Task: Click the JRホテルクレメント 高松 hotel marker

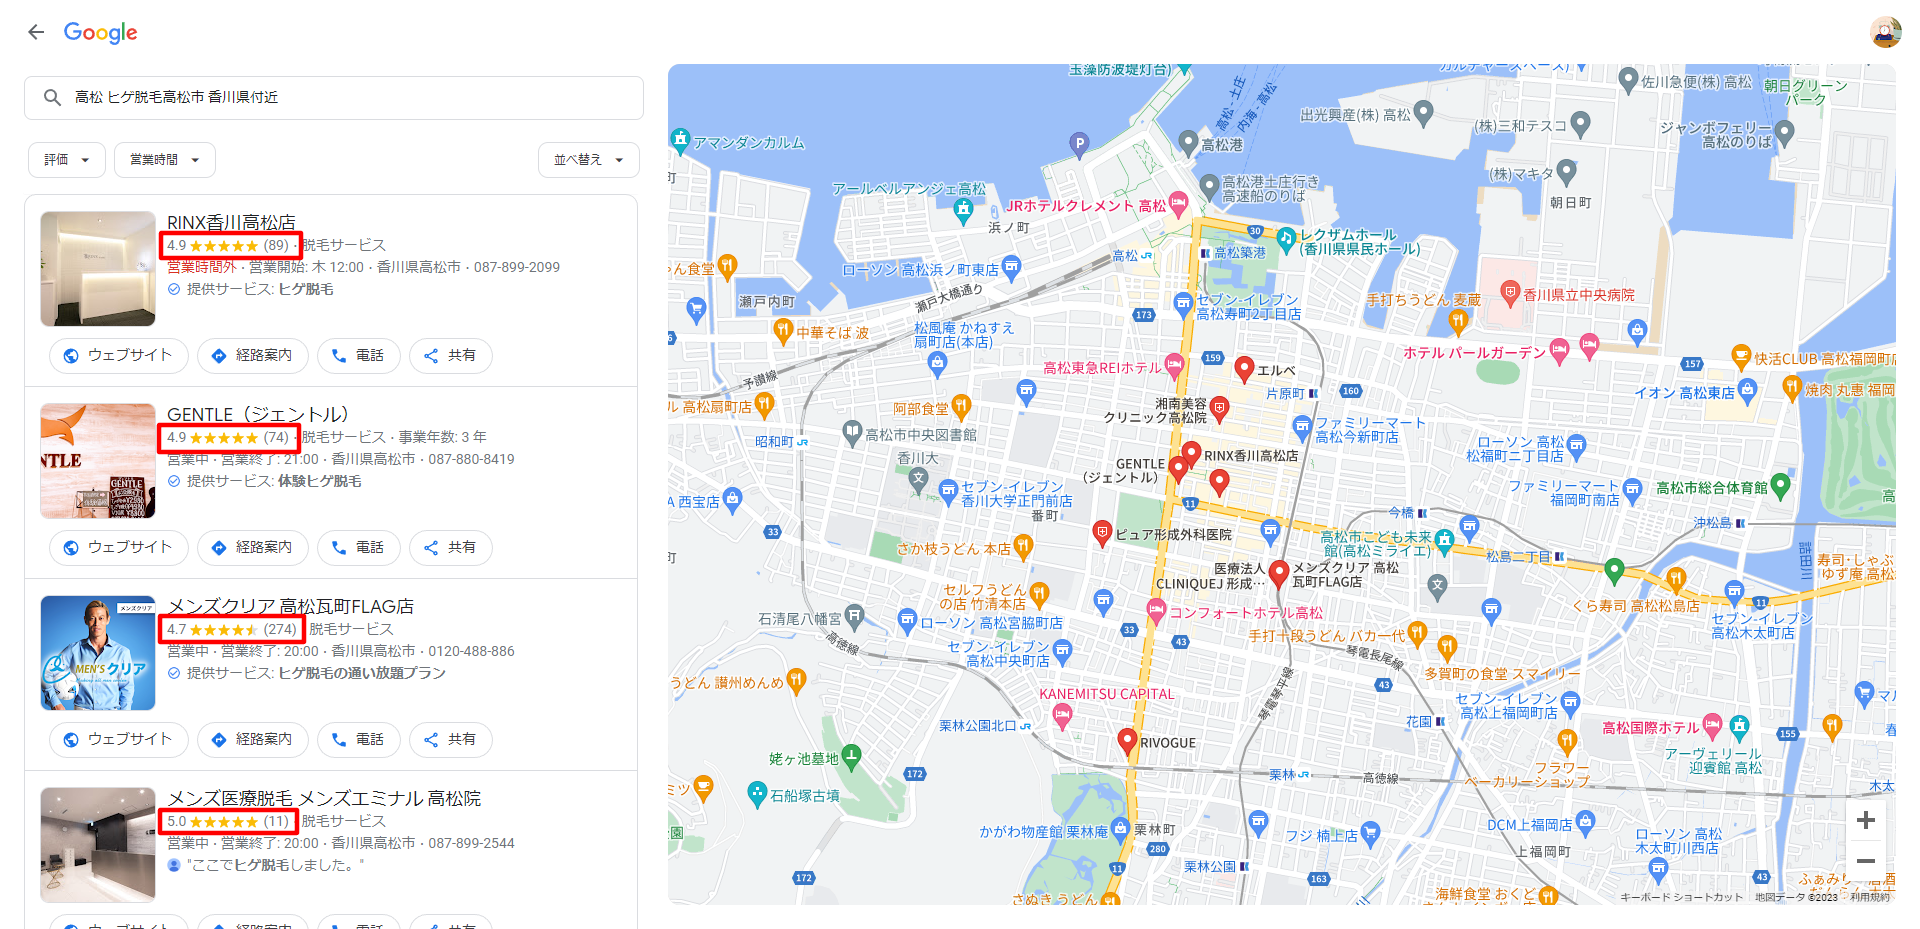Action: coord(1178,204)
